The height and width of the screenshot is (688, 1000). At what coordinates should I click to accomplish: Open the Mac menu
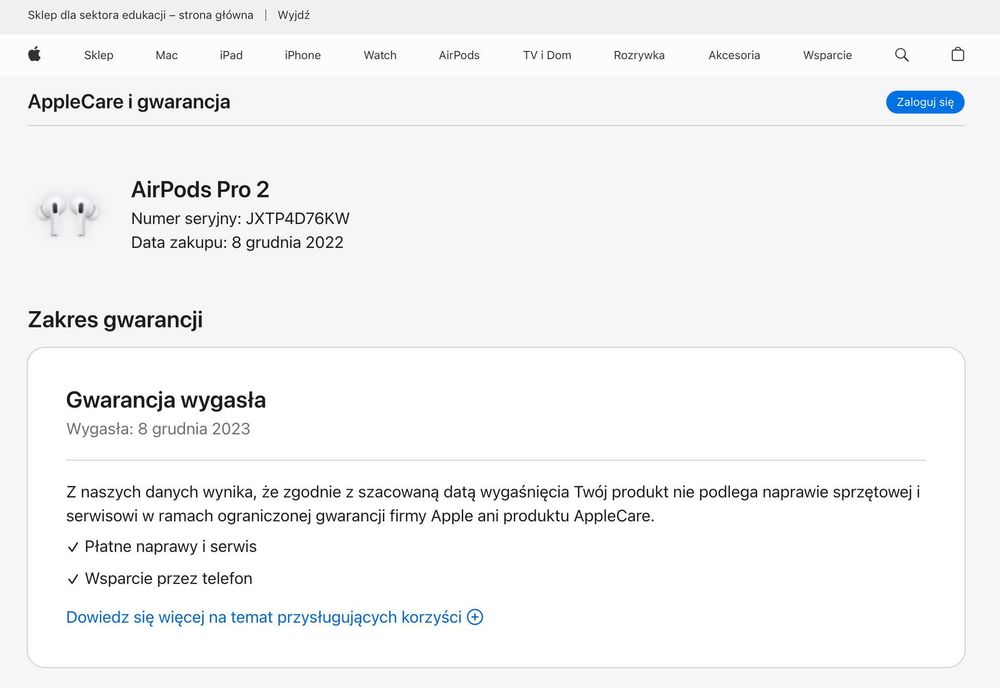pos(167,55)
